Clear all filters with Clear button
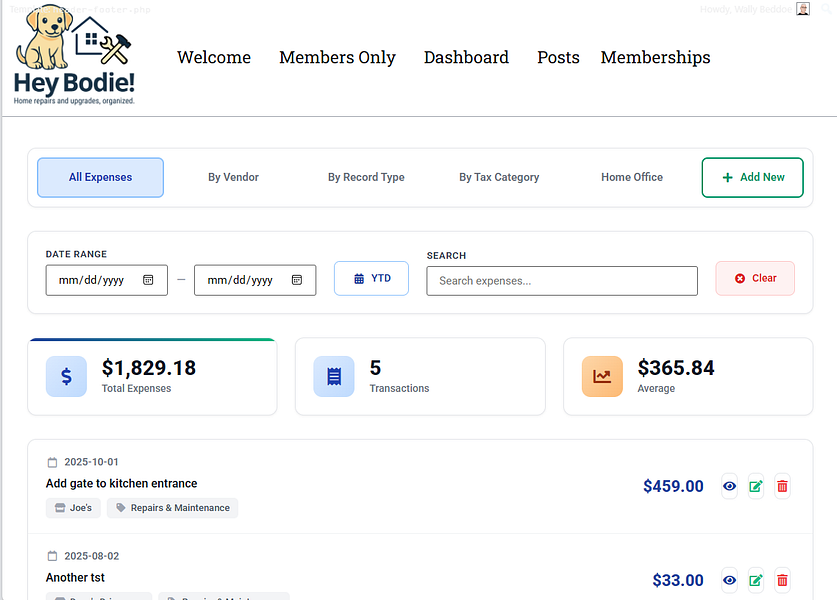The height and width of the screenshot is (600, 837). tap(755, 278)
